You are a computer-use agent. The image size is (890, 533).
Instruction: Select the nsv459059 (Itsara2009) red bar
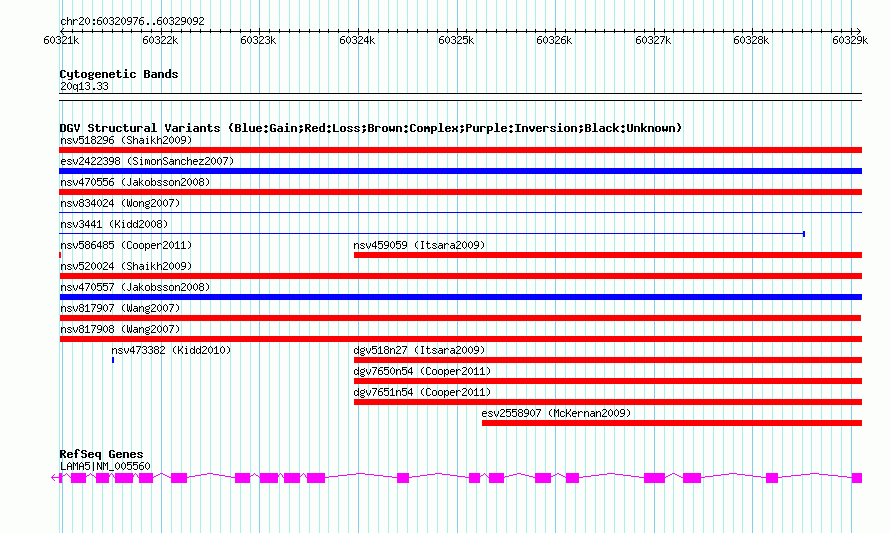click(x=608, y=255)
